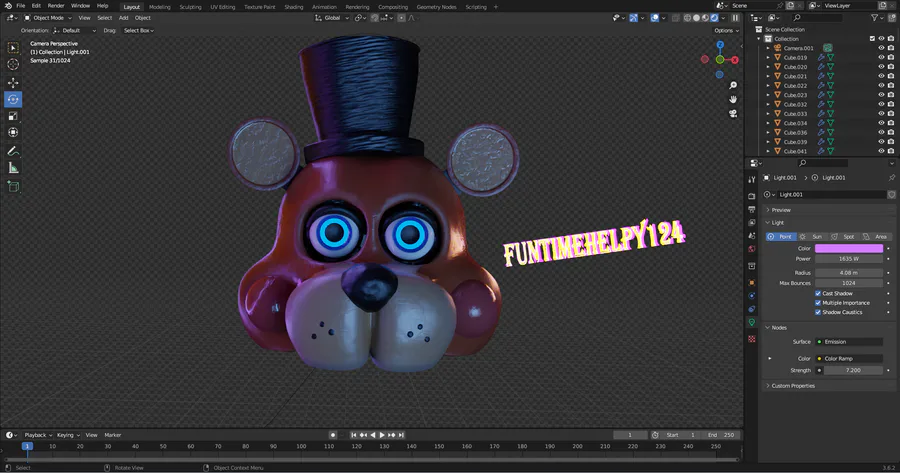Pause the viewport render preview
The image size is (900, 473).
coord(735,18)
